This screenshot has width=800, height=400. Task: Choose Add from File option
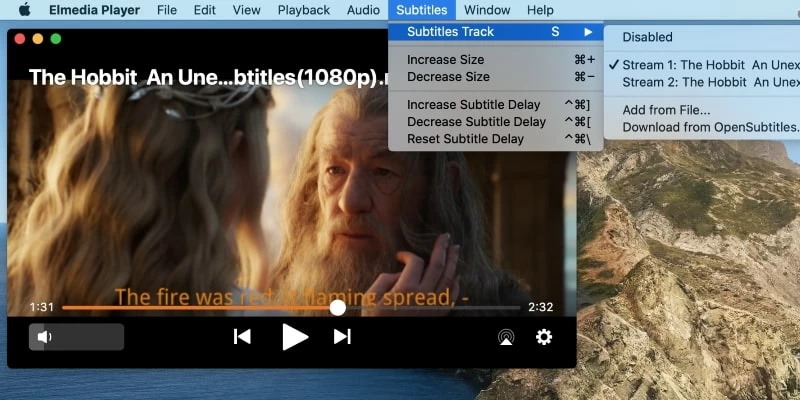702,110
